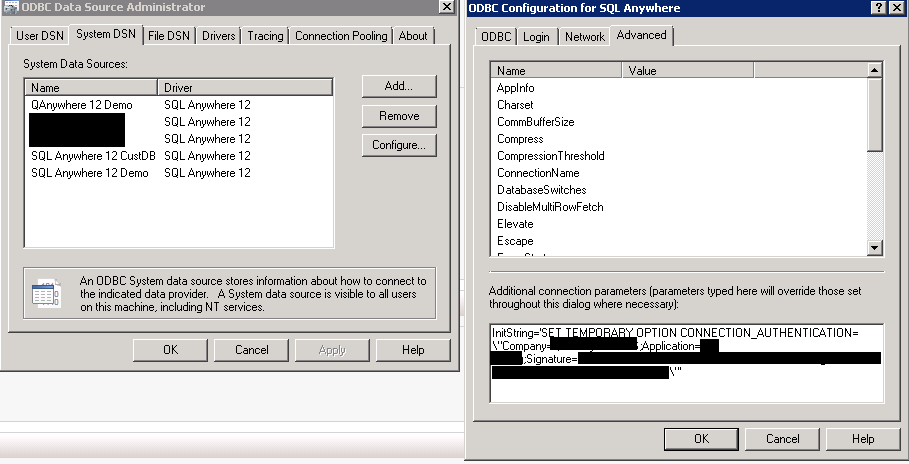The image size is (909, 464).
Task: Click the parameter list scroll down arrow
Action: pos(875,248)
